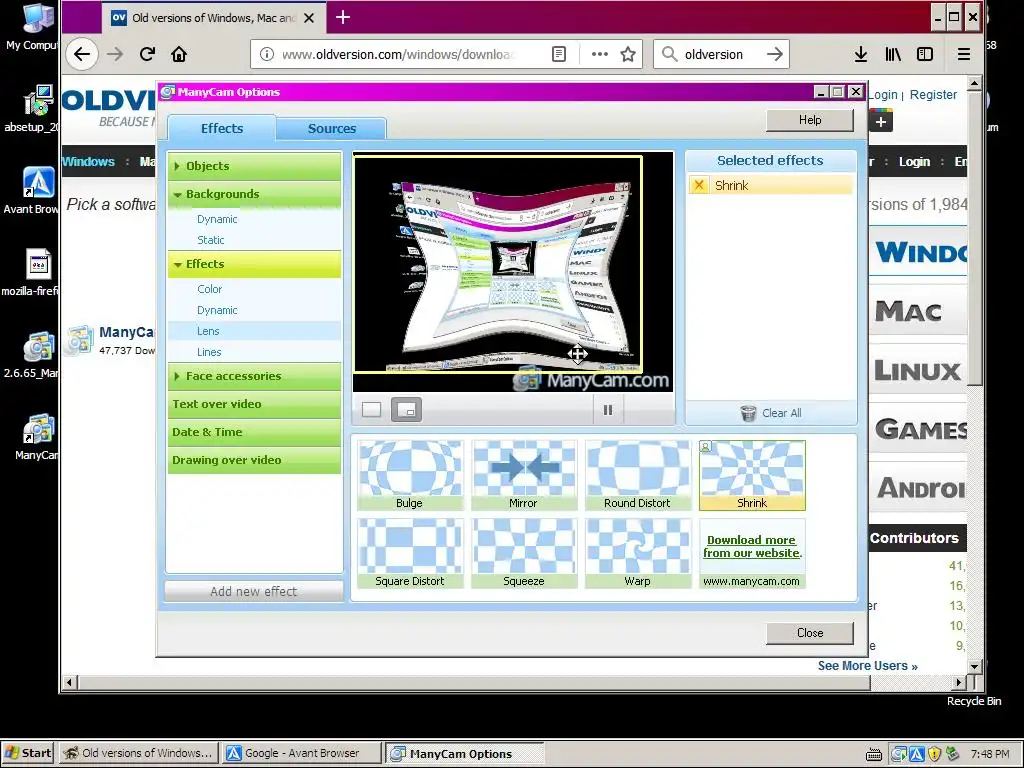
Task: Show site information icon in address bar
Action: (266, 54)
